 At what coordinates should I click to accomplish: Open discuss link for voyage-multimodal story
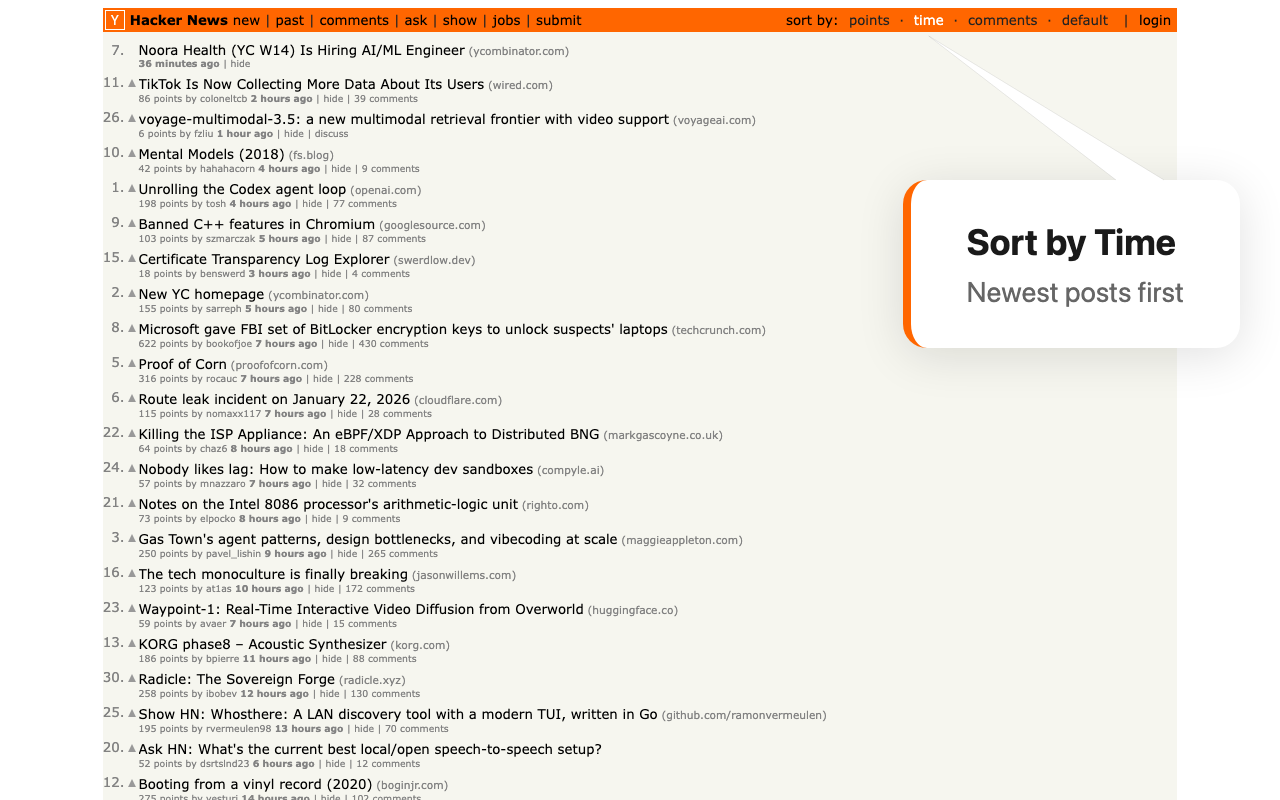point(332,134)
